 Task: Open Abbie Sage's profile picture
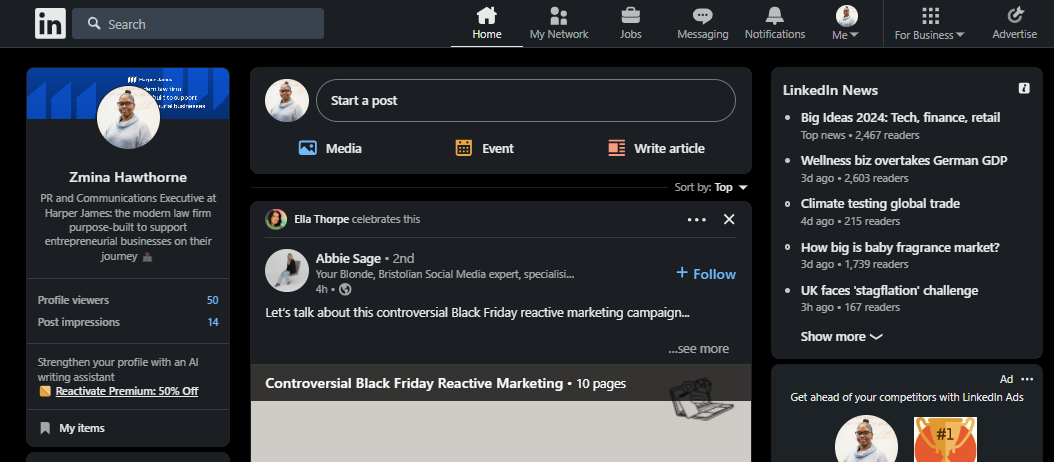pos(287,270)
